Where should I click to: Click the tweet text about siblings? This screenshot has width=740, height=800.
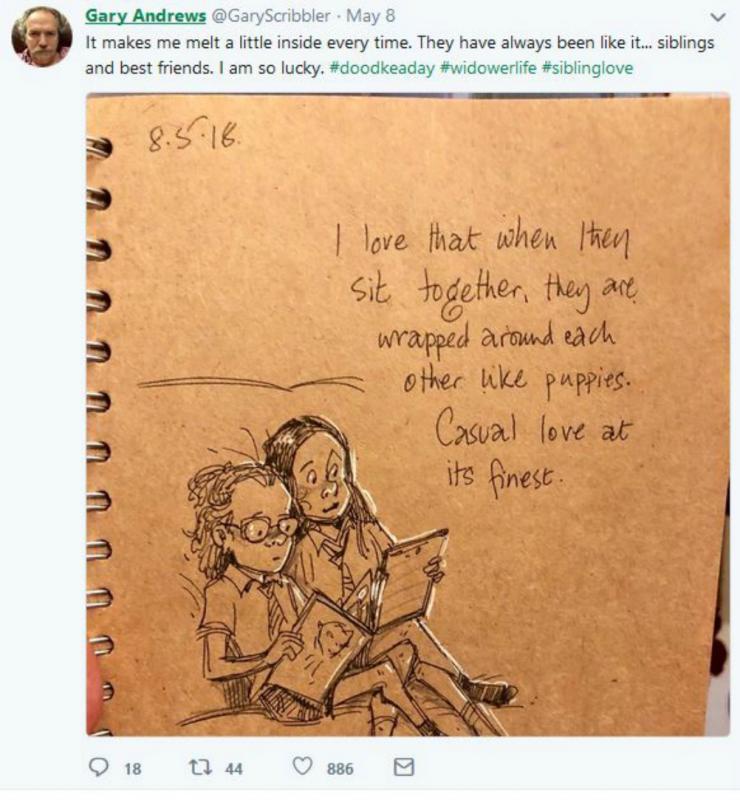coord(399,55)
